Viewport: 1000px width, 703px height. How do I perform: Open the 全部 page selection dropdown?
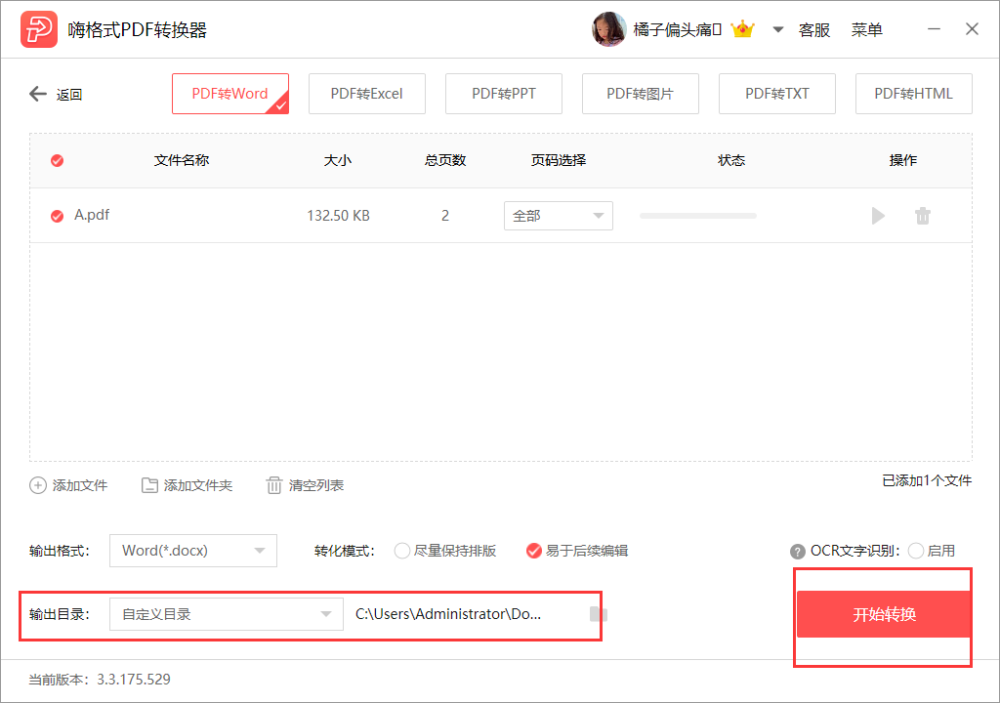558,216
